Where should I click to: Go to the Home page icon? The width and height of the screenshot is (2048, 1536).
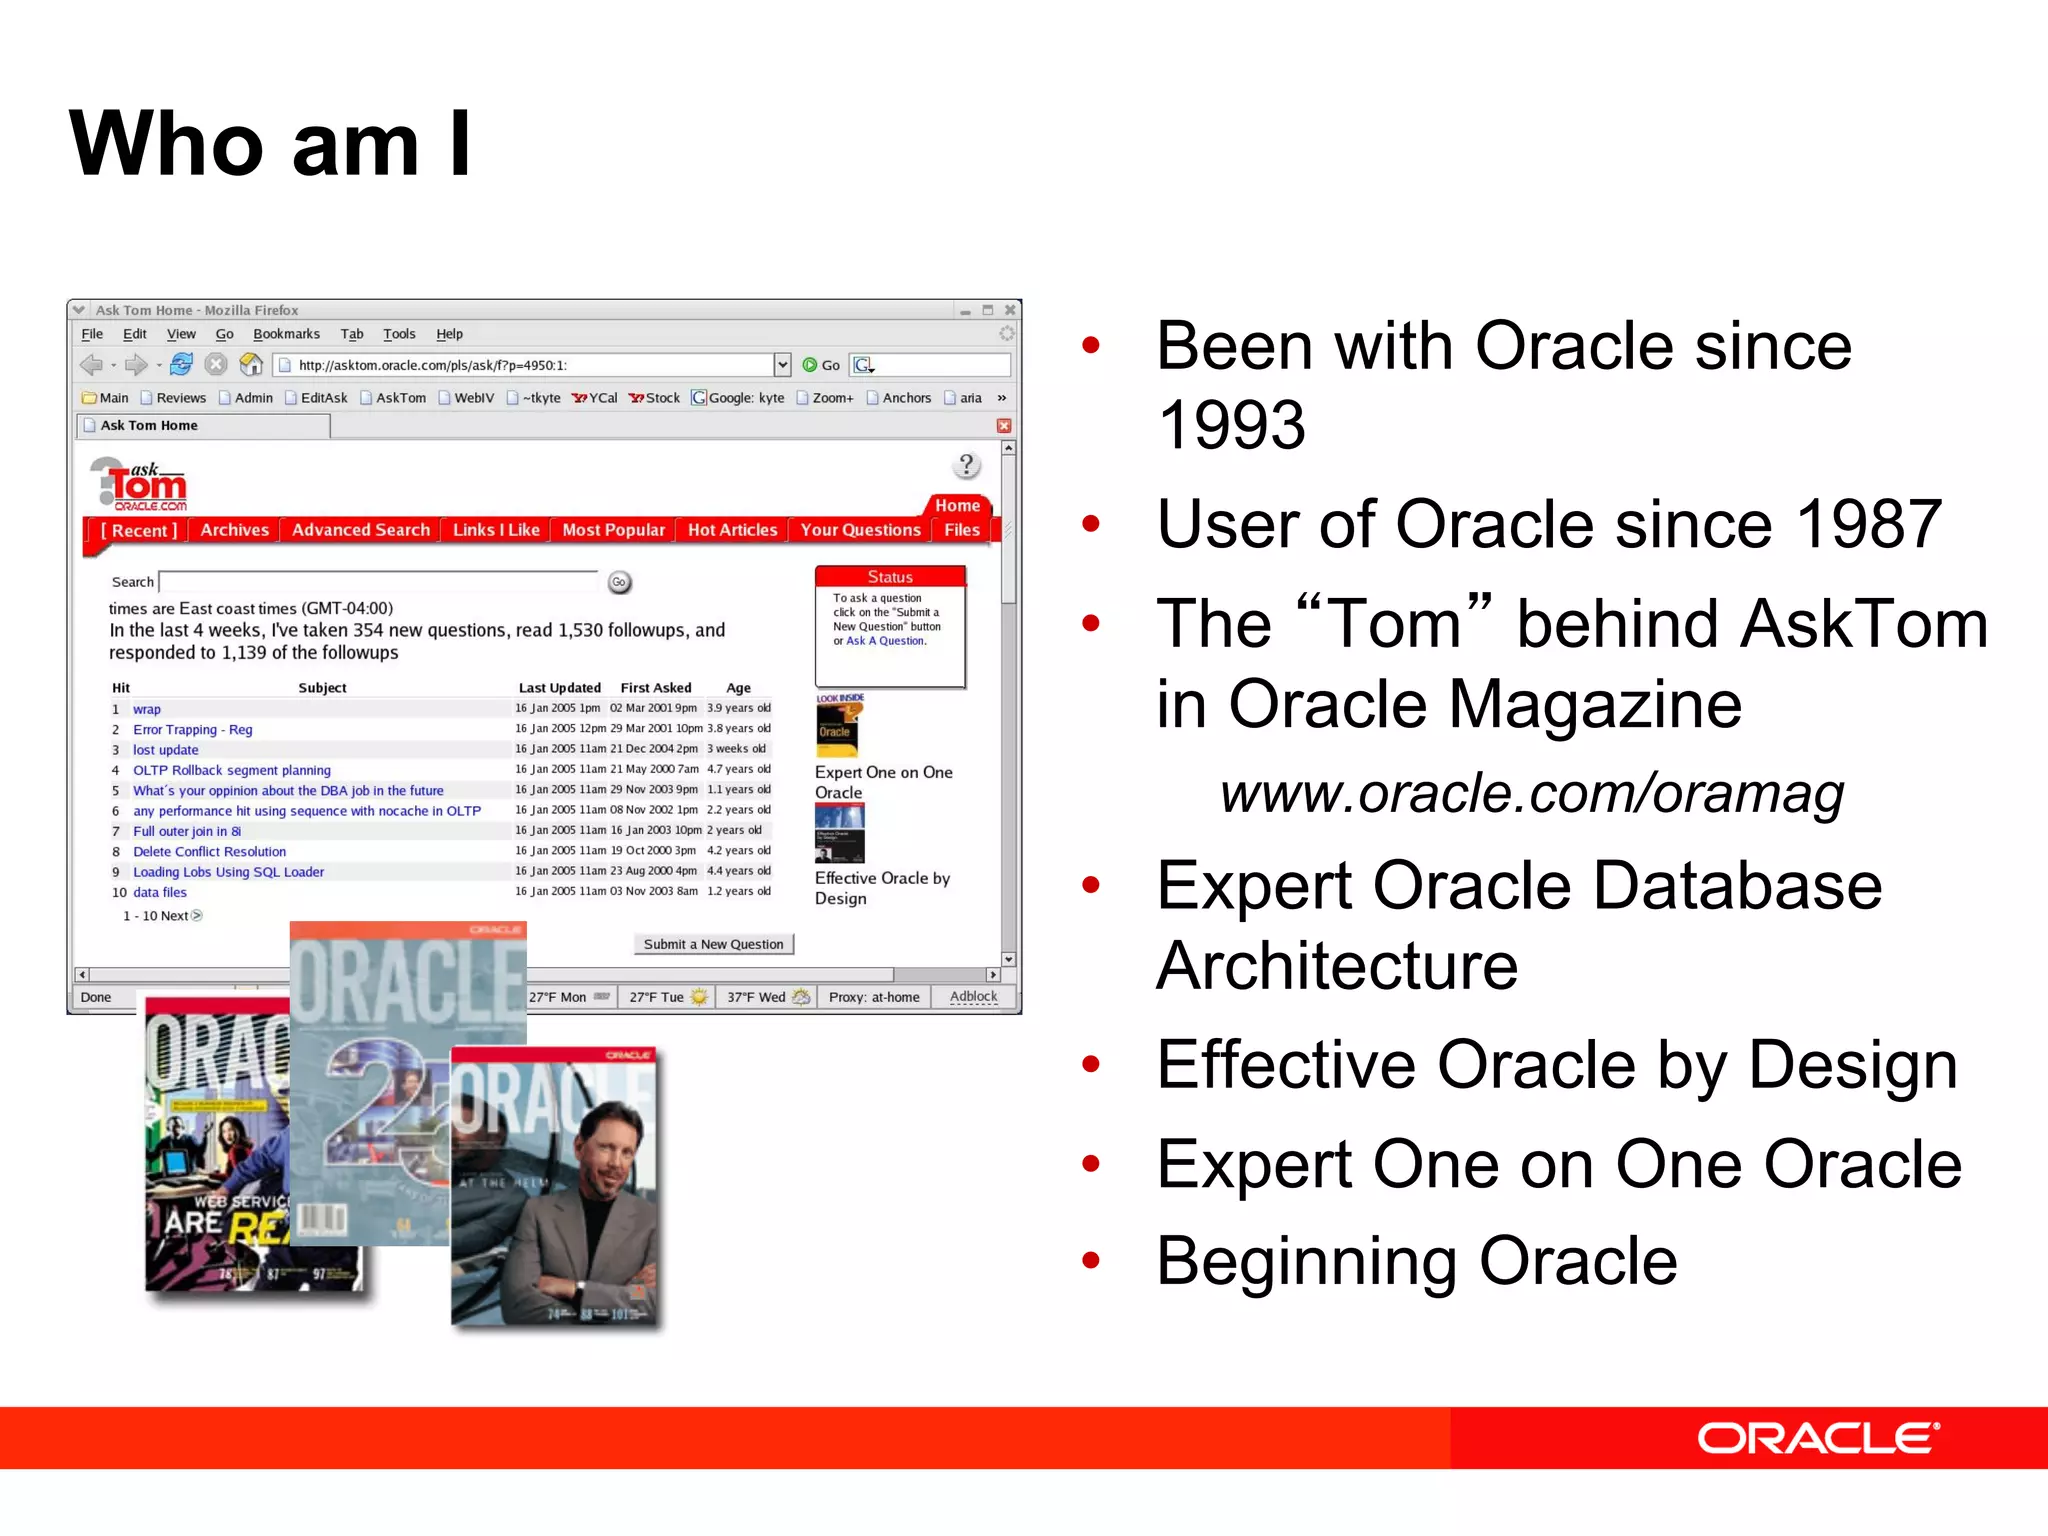[x=251, y=365]
